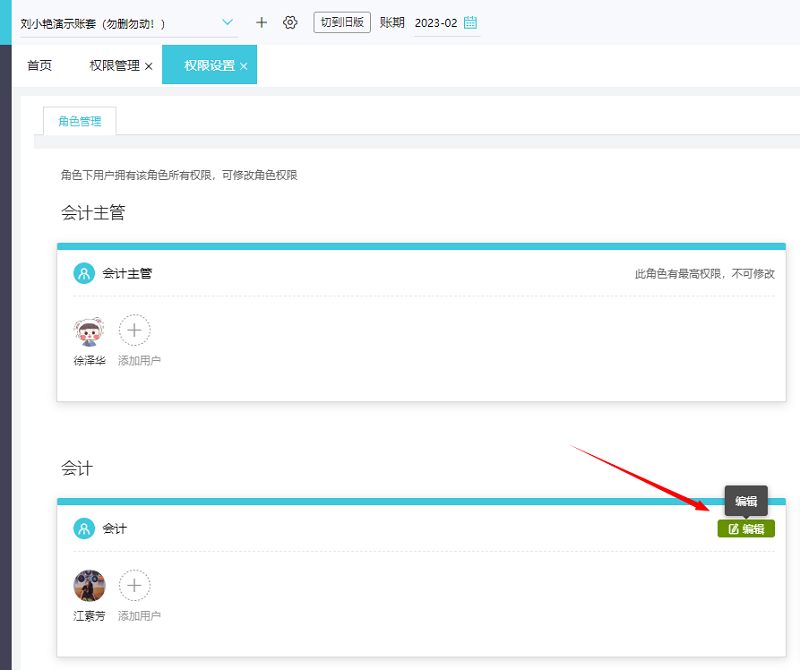The image size is (800, 670).
Task: Select the 权限设置 tab
Action: click(209, 65)
